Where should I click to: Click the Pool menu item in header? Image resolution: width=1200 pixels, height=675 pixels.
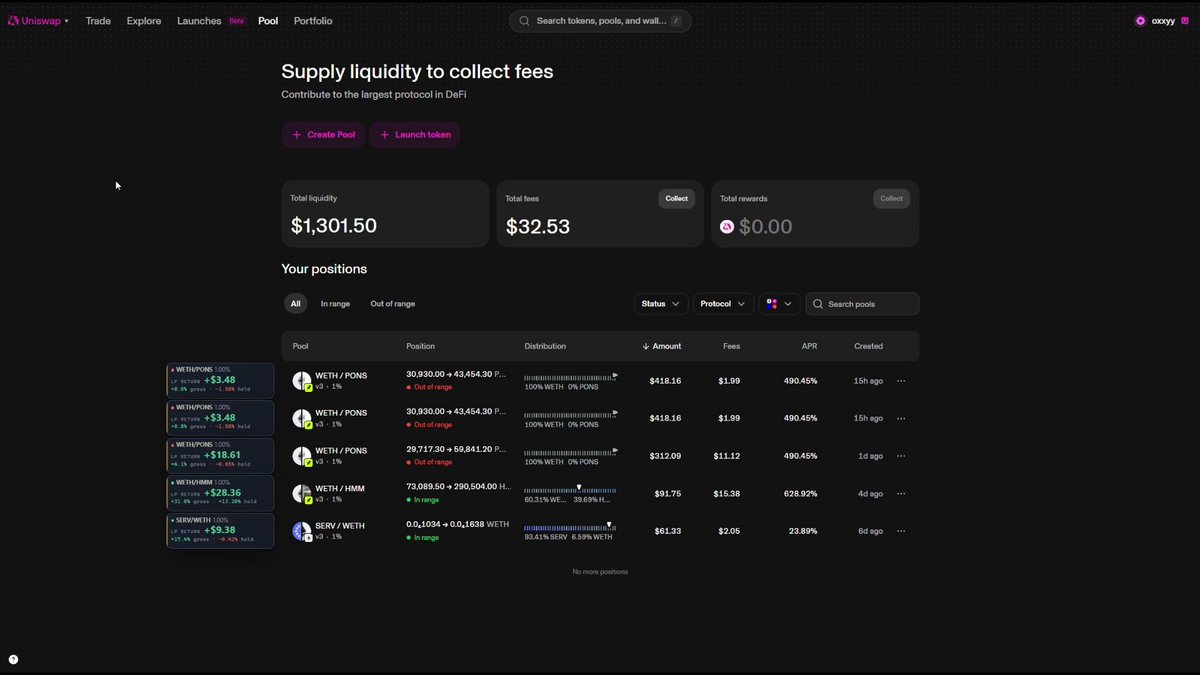[x=268, y=21]
